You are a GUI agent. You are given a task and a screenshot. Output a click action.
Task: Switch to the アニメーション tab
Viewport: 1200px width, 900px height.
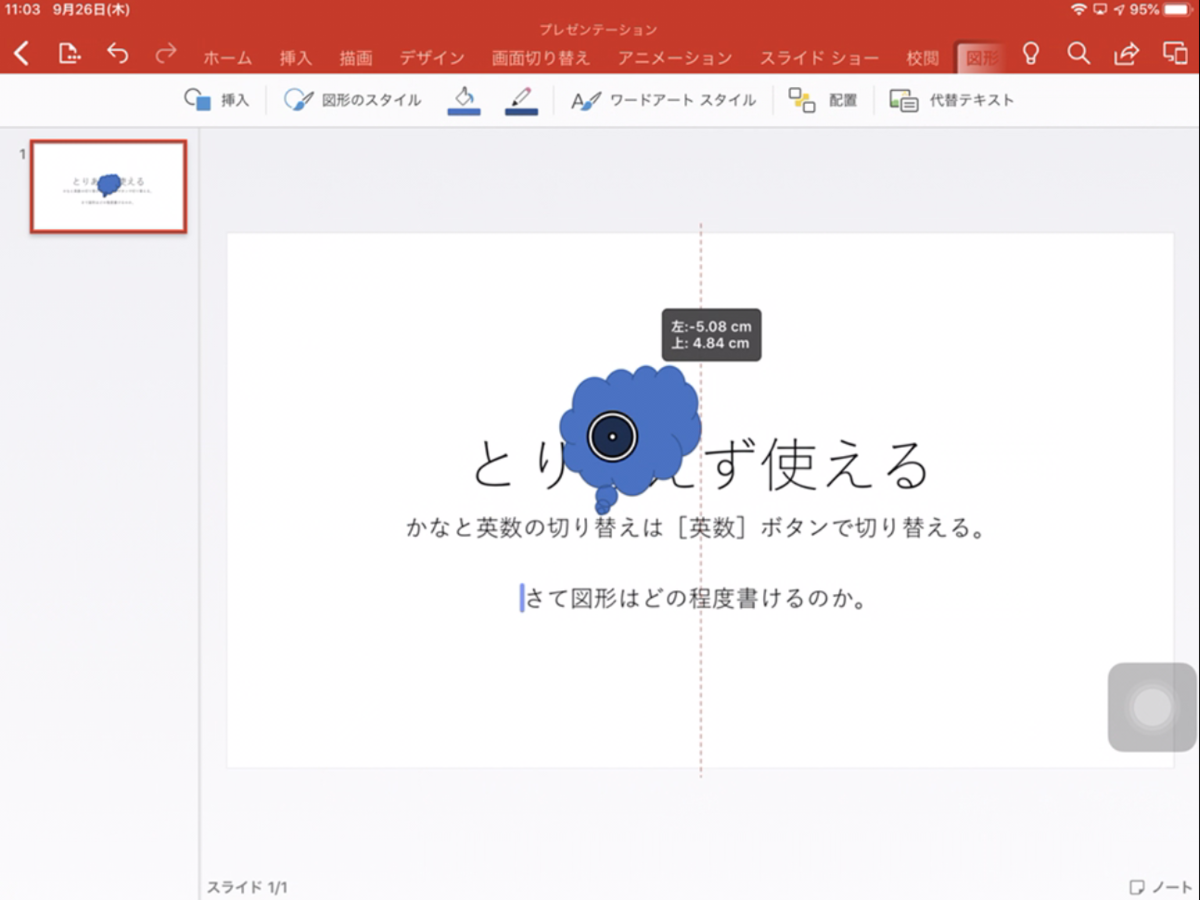(x=675, y=58)
